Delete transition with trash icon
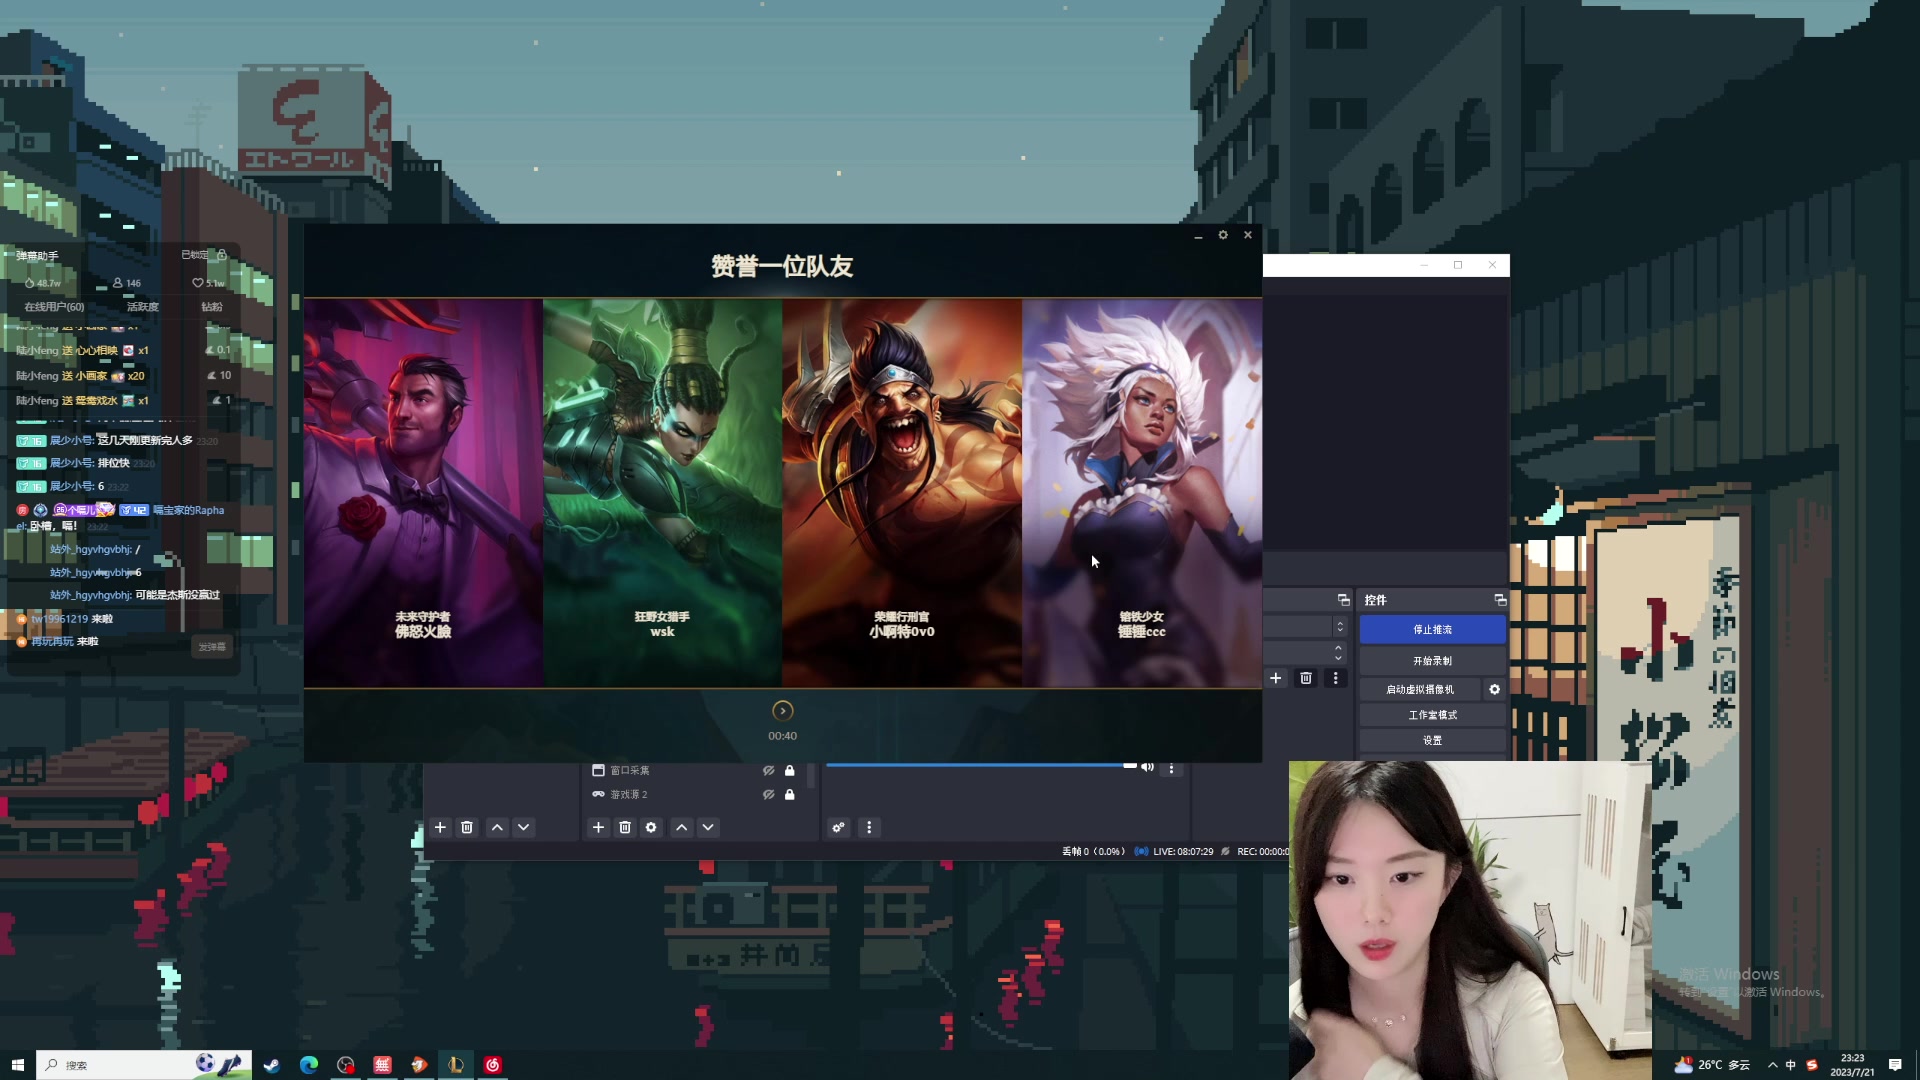 (x=1305, y=678)
